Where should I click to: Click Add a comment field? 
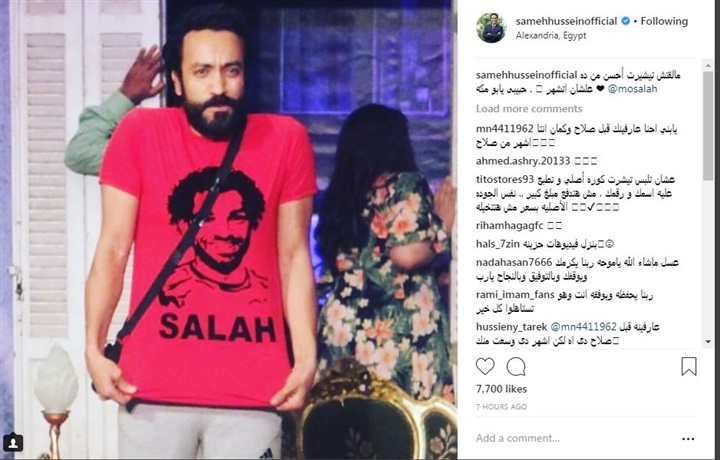pyautogui.click(x=576, y=438)
